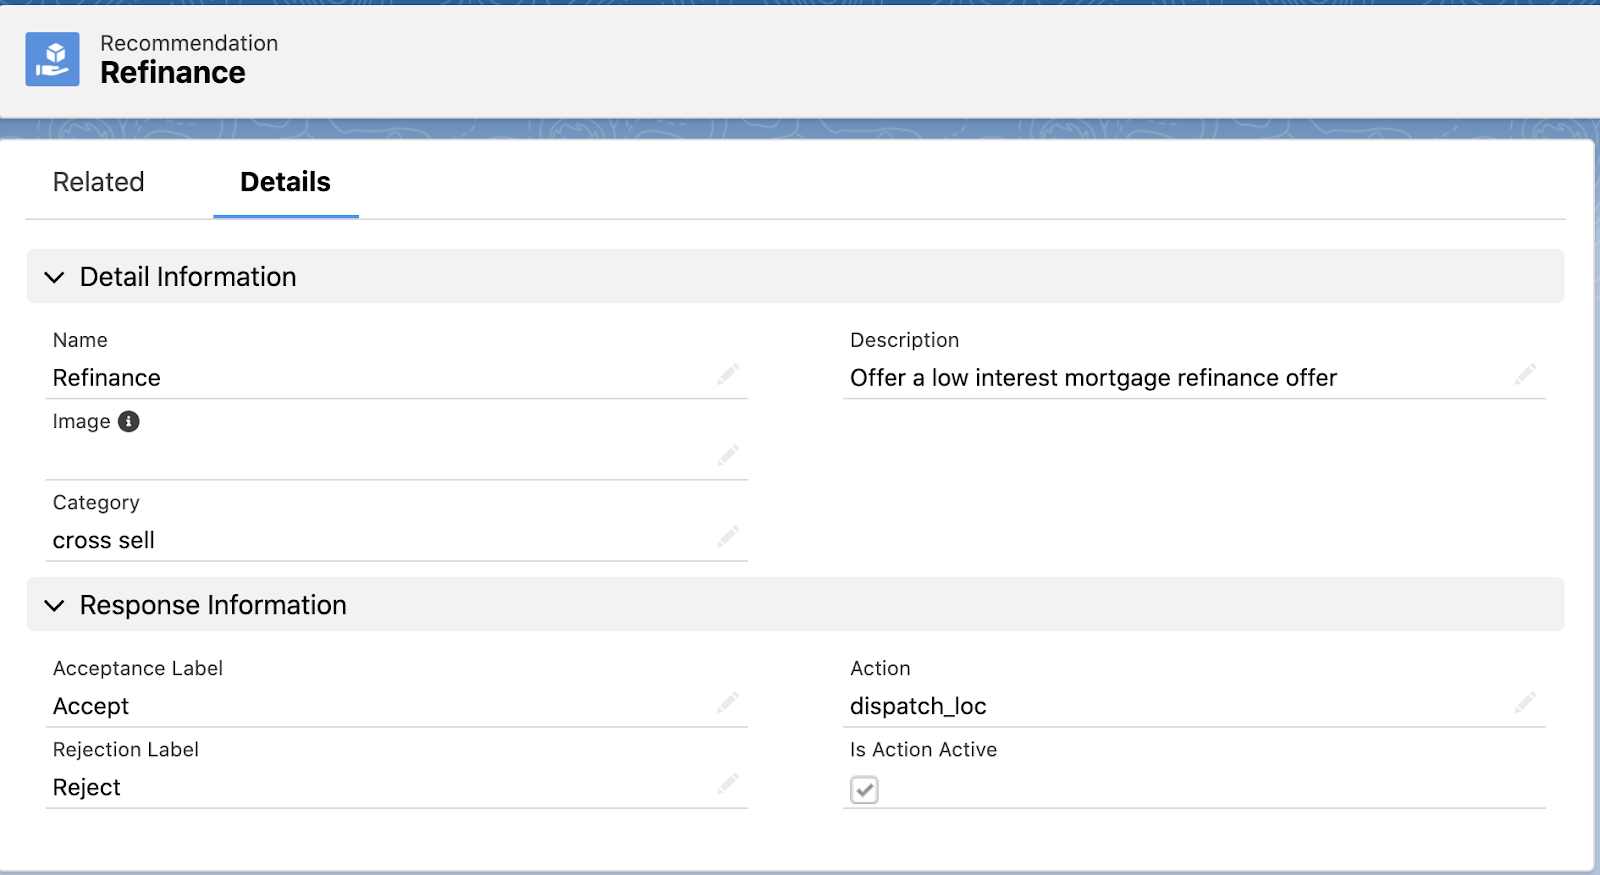Click the Image field info icon
This screenshot has height=875, width=1600.
129,421
